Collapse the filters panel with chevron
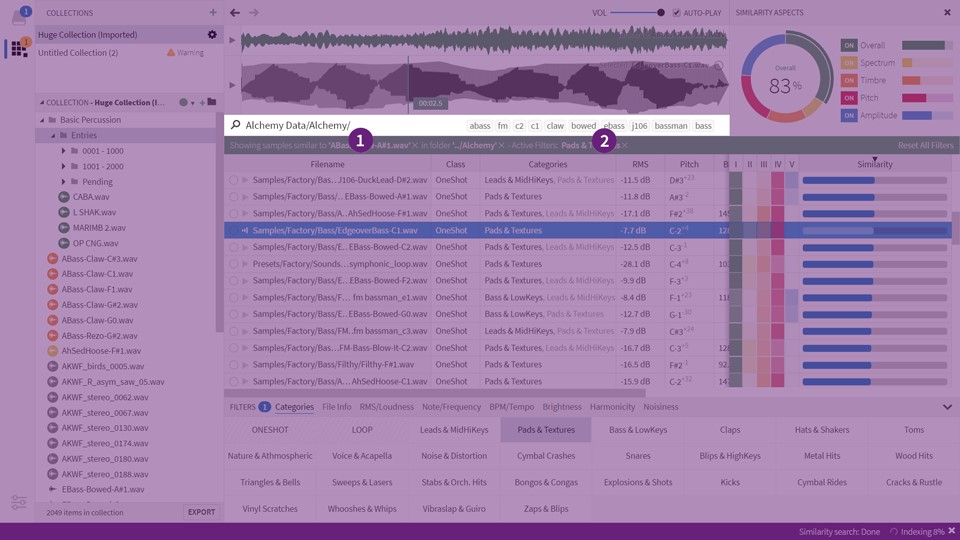Screen dimensions: 960x540 pos(947,407)
